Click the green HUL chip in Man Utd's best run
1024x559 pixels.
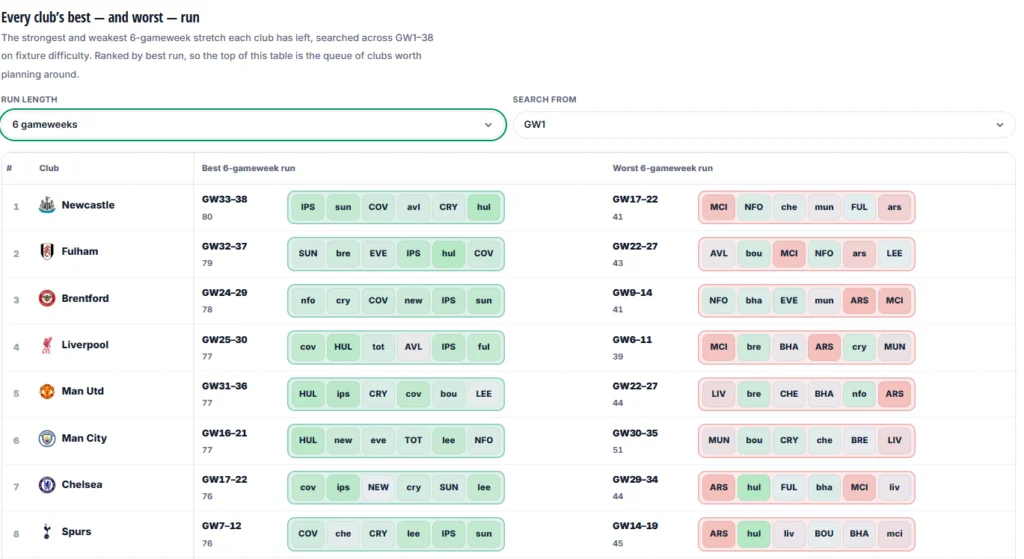(x=308, y=394)
